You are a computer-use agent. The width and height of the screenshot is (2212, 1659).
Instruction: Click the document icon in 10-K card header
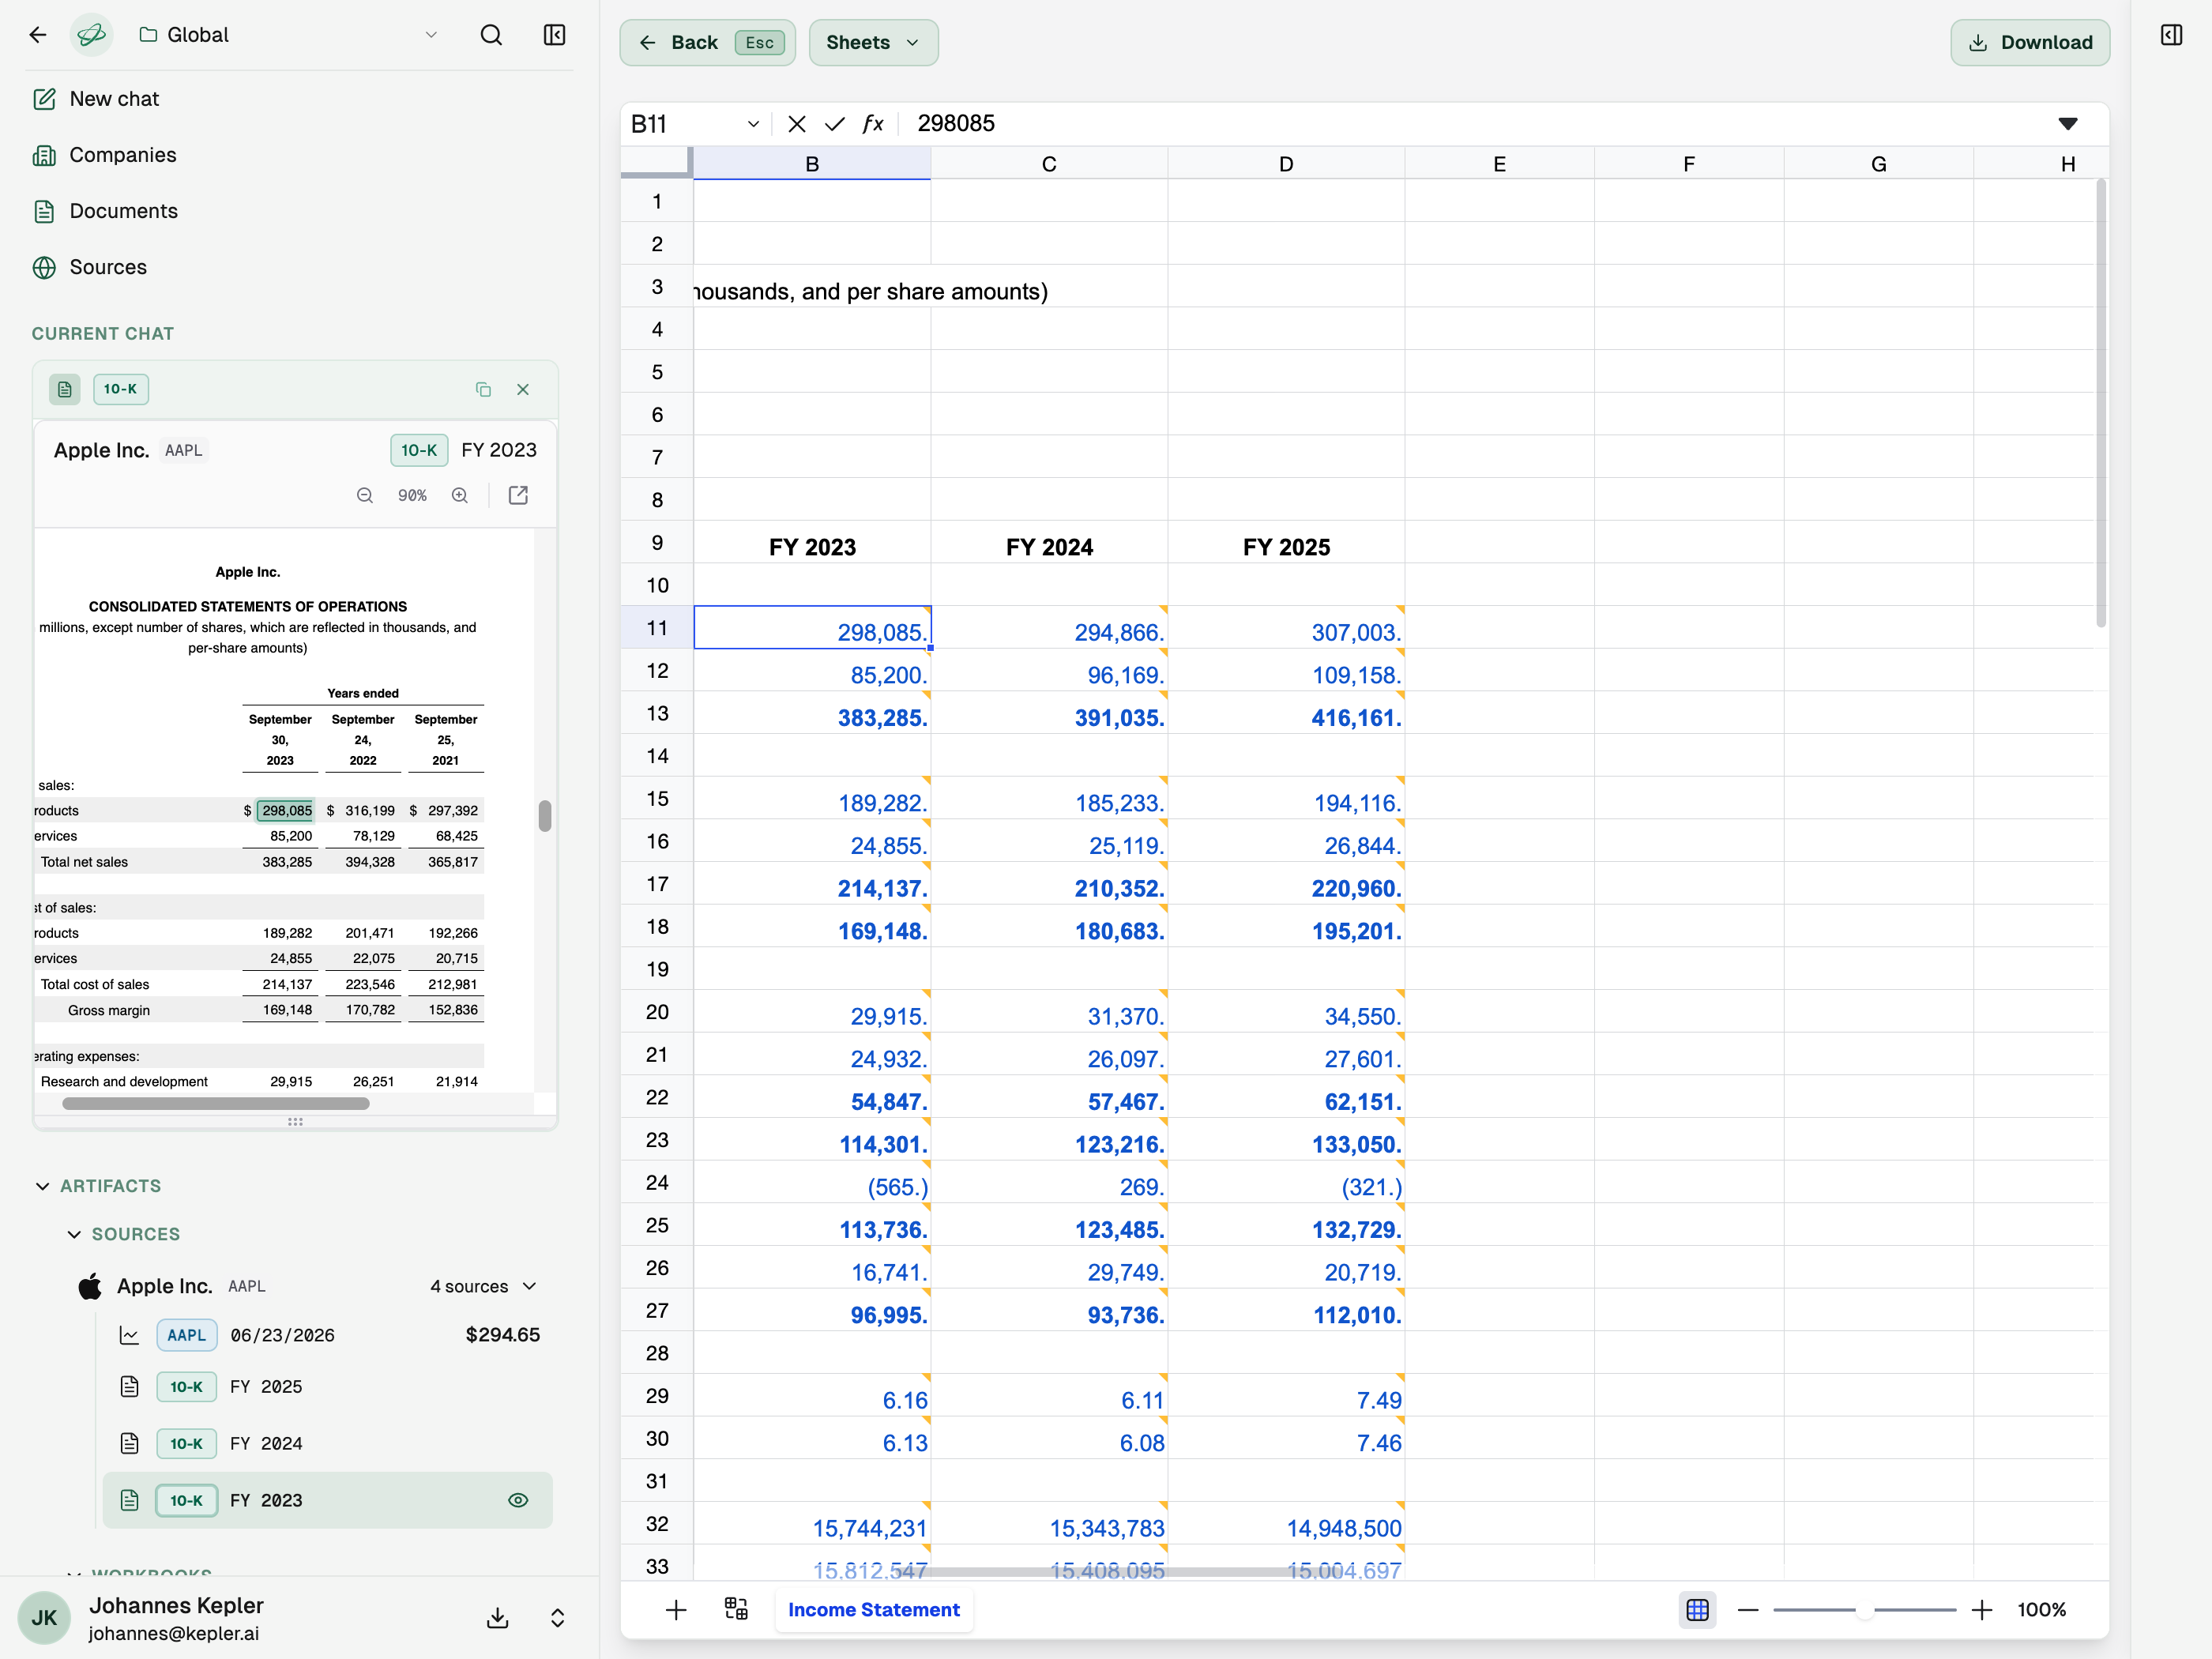65,389
